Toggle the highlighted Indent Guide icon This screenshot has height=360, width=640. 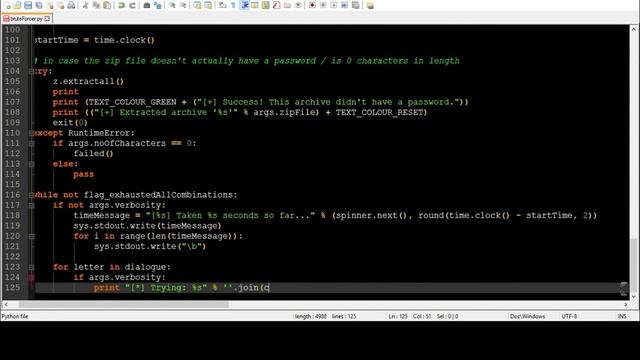click(x=244, y=5)
